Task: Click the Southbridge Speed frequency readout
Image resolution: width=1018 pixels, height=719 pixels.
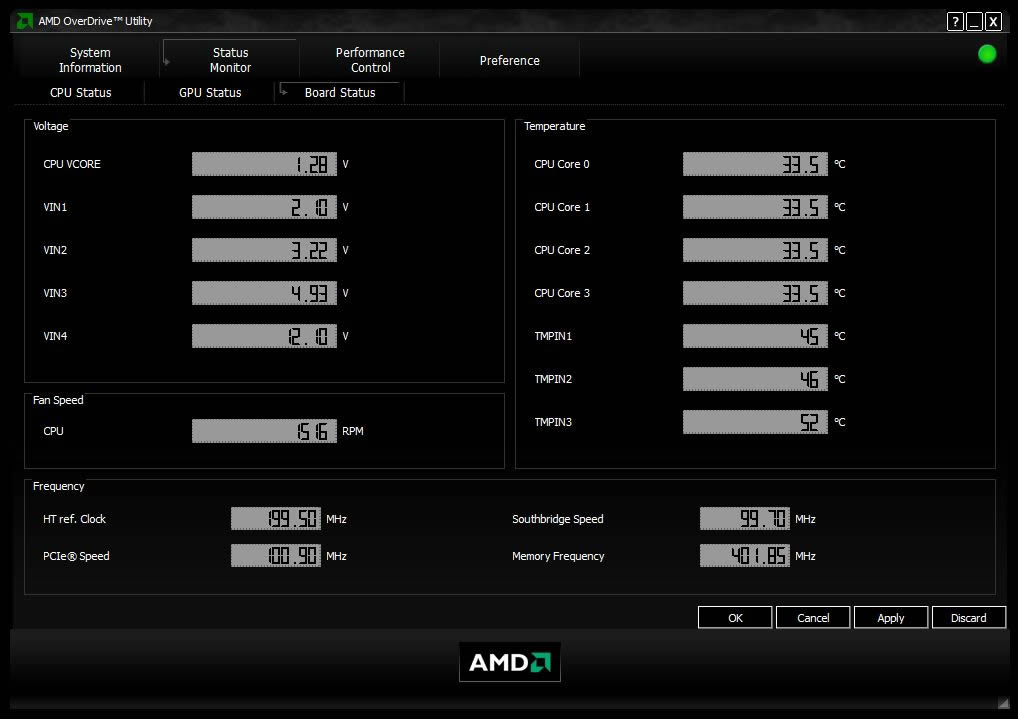Action: pos(745,518)
